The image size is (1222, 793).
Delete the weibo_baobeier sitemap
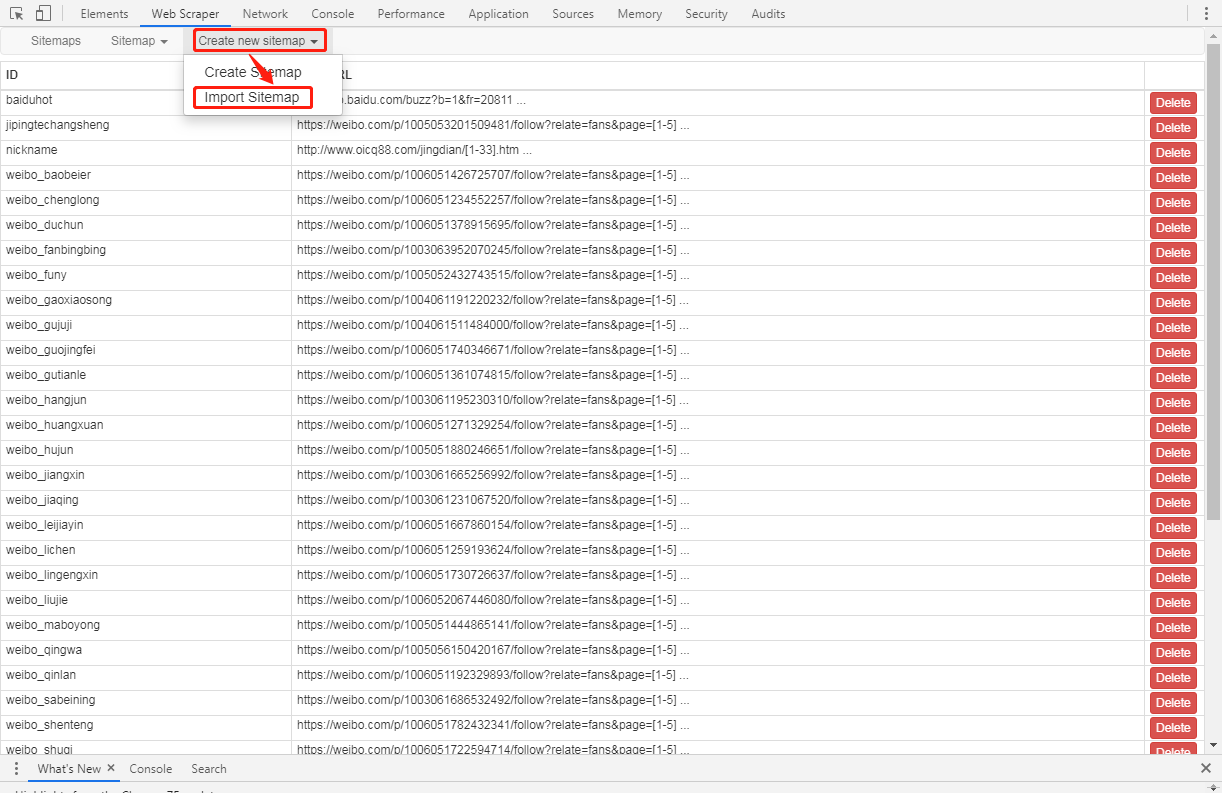[1173, 178]
